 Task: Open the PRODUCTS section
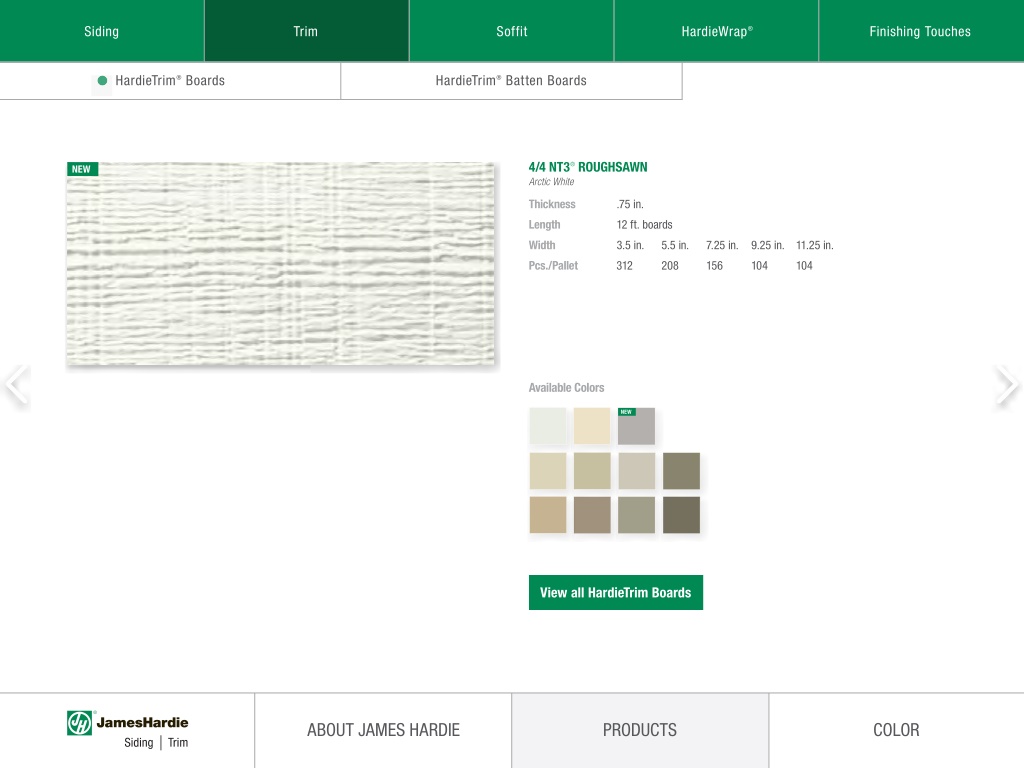pyautogui.click(x=640, y=730)
